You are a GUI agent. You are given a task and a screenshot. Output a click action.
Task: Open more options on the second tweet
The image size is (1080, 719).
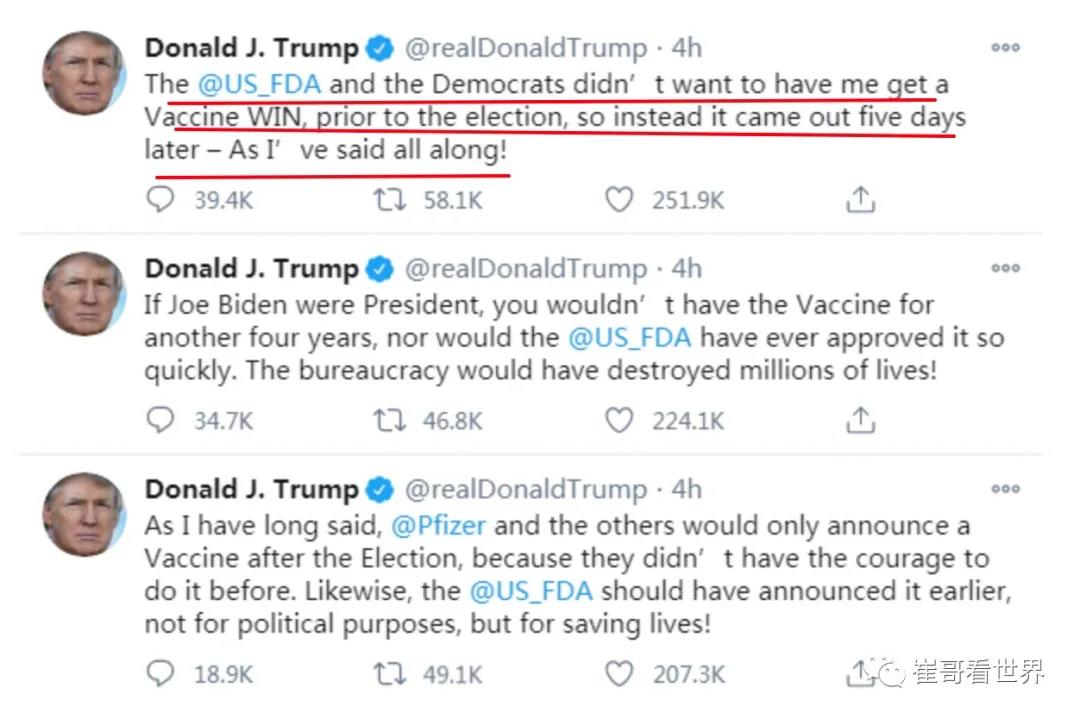[1004, 269]
